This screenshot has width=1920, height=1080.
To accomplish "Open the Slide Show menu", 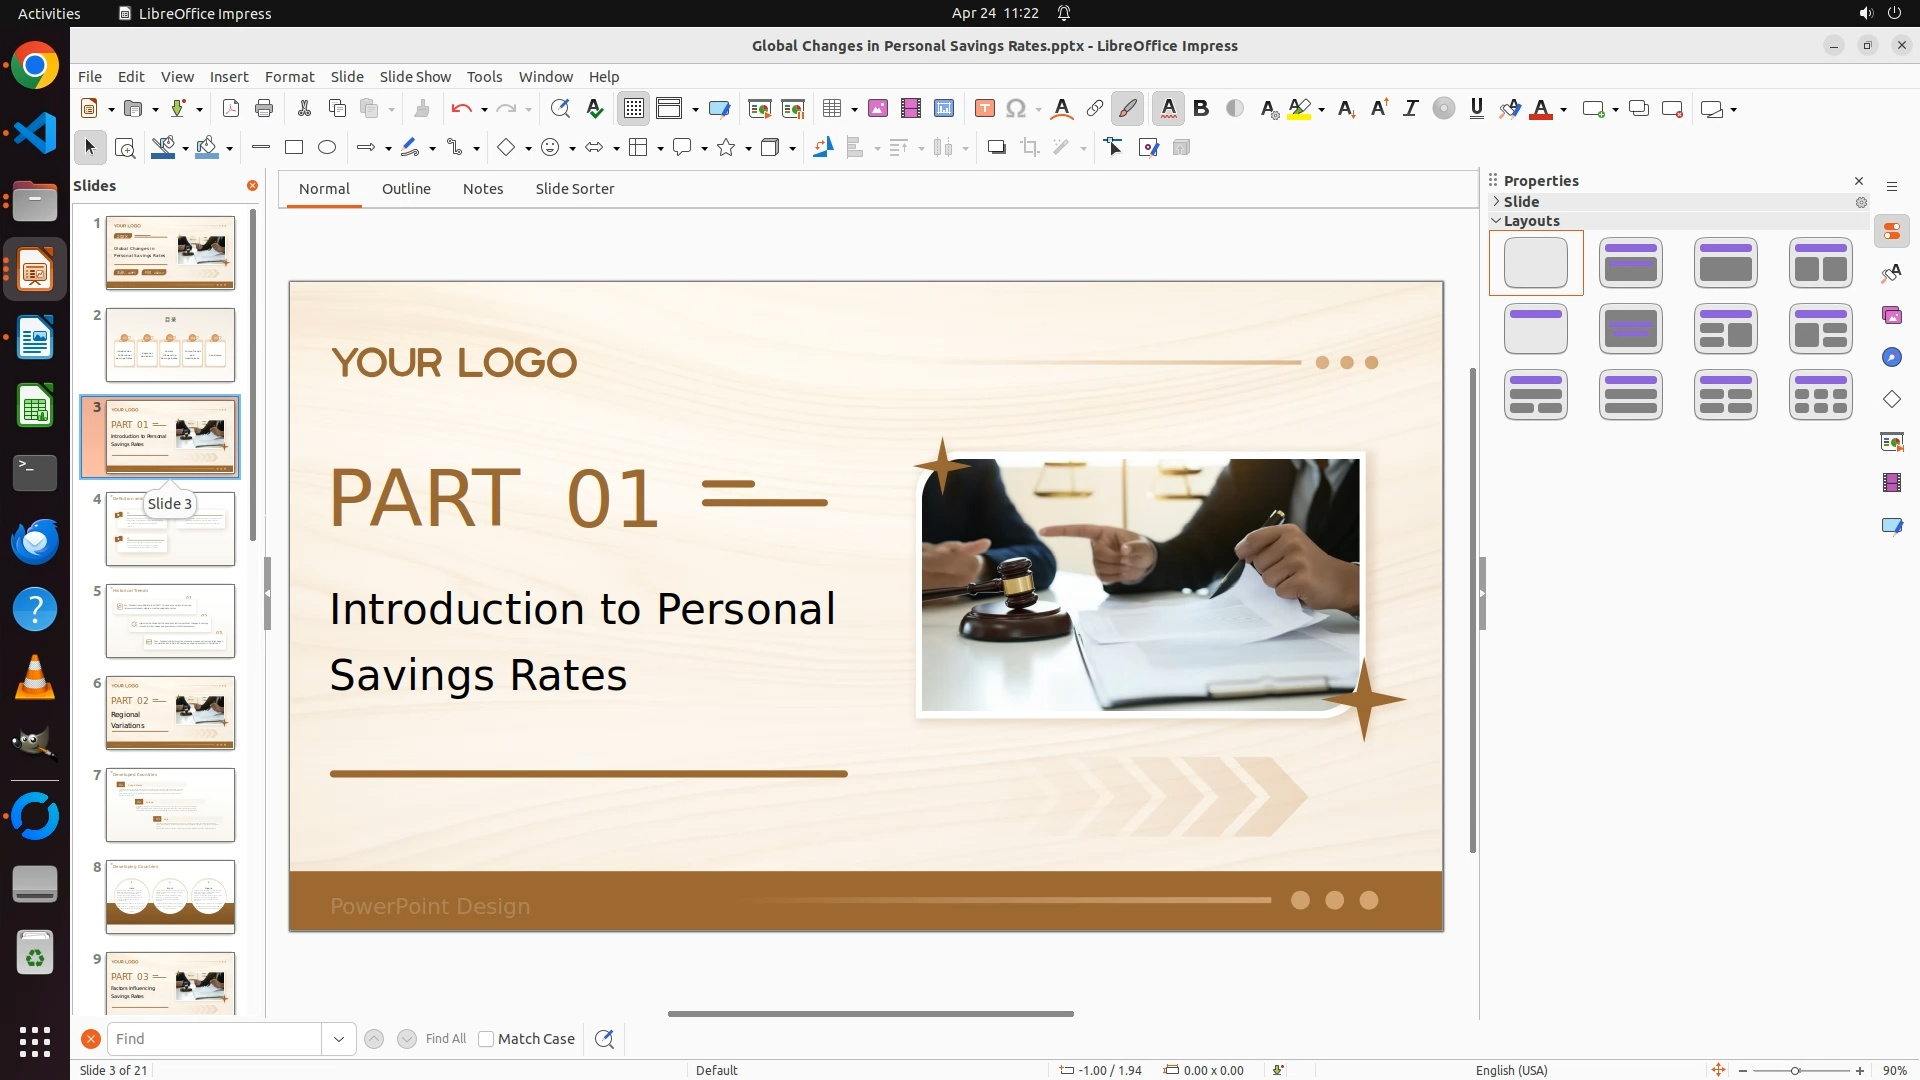I will (415, 77).
